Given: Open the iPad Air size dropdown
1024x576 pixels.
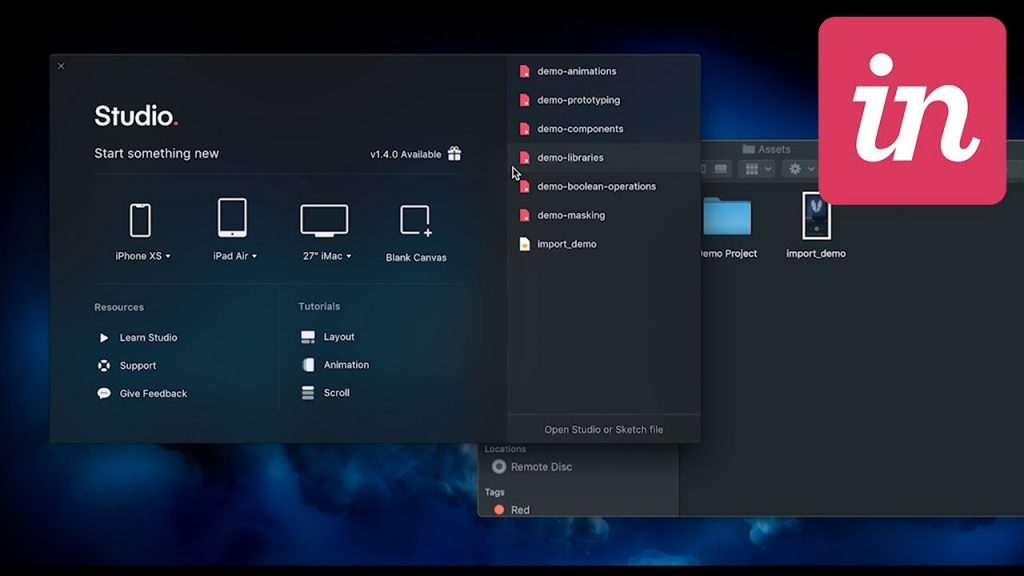Looking at the screenshot, I should [x=254, y=256].
